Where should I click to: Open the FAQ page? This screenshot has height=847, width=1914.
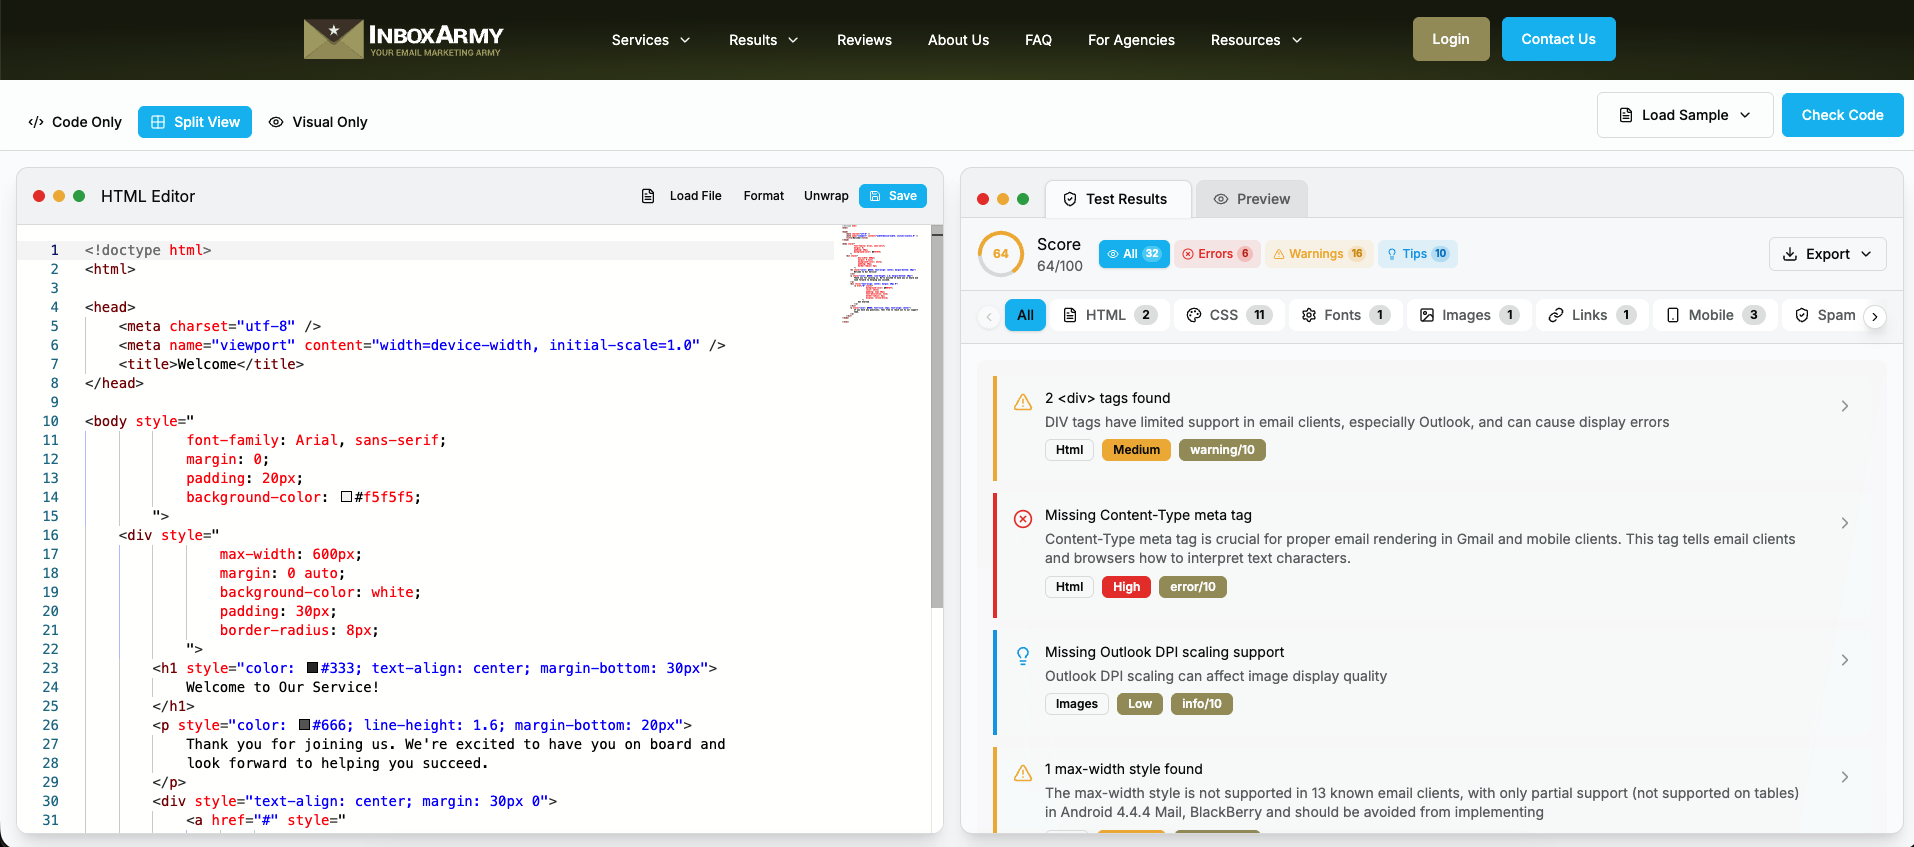(x=1038, y=40)
